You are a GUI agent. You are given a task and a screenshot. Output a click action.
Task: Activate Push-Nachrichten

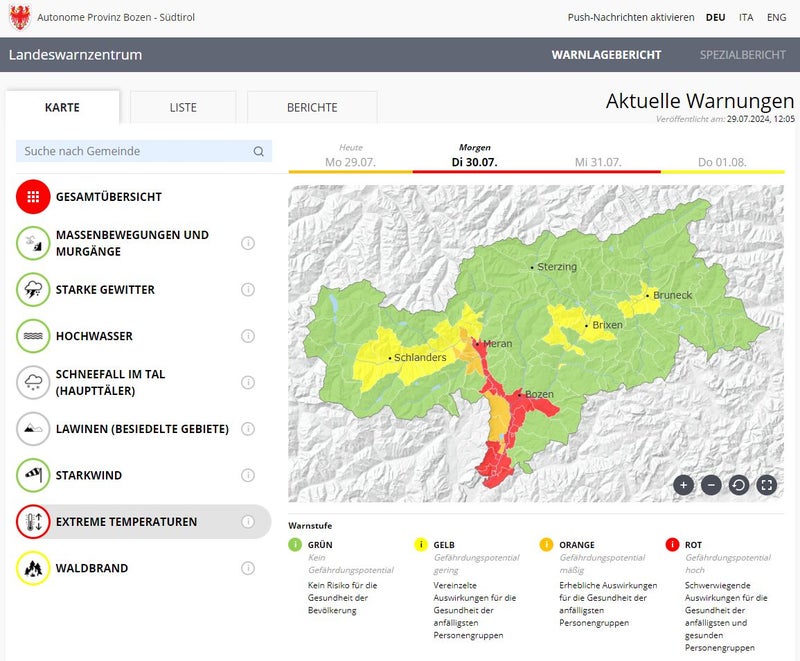(630, 18)
